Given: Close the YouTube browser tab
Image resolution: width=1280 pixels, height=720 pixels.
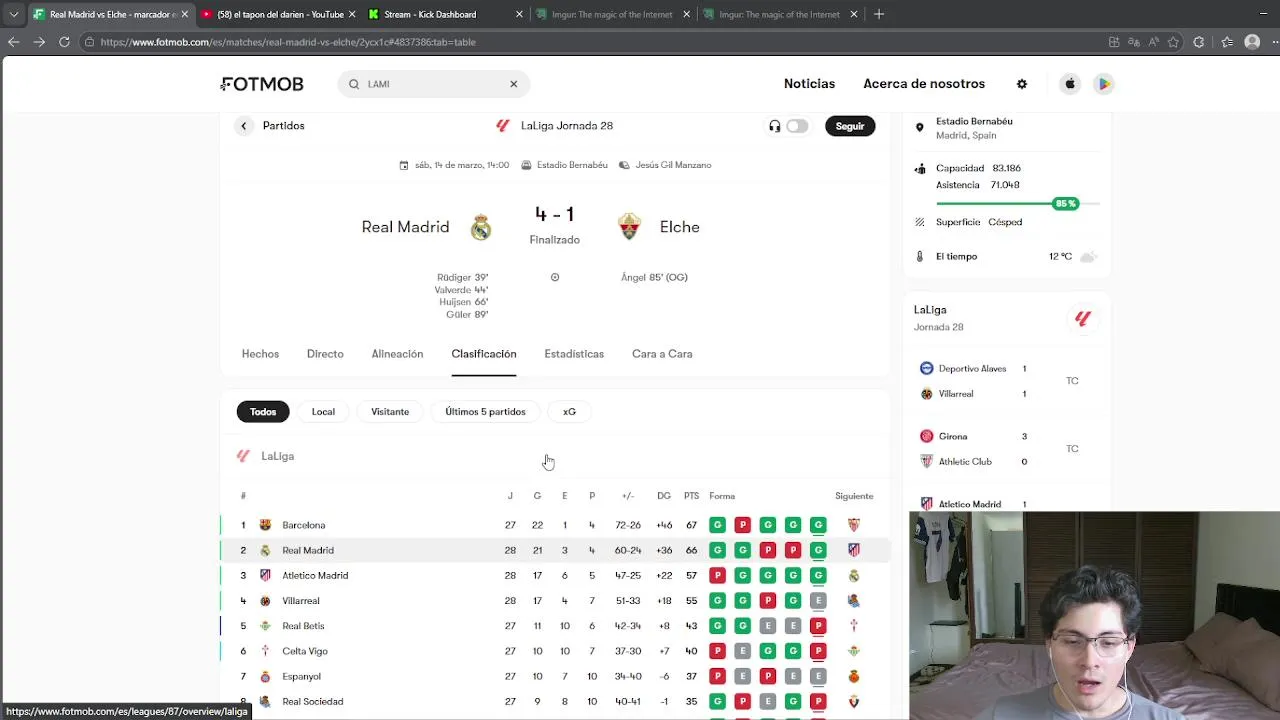Looking at the screenshot, I should (x=352, y=14).
